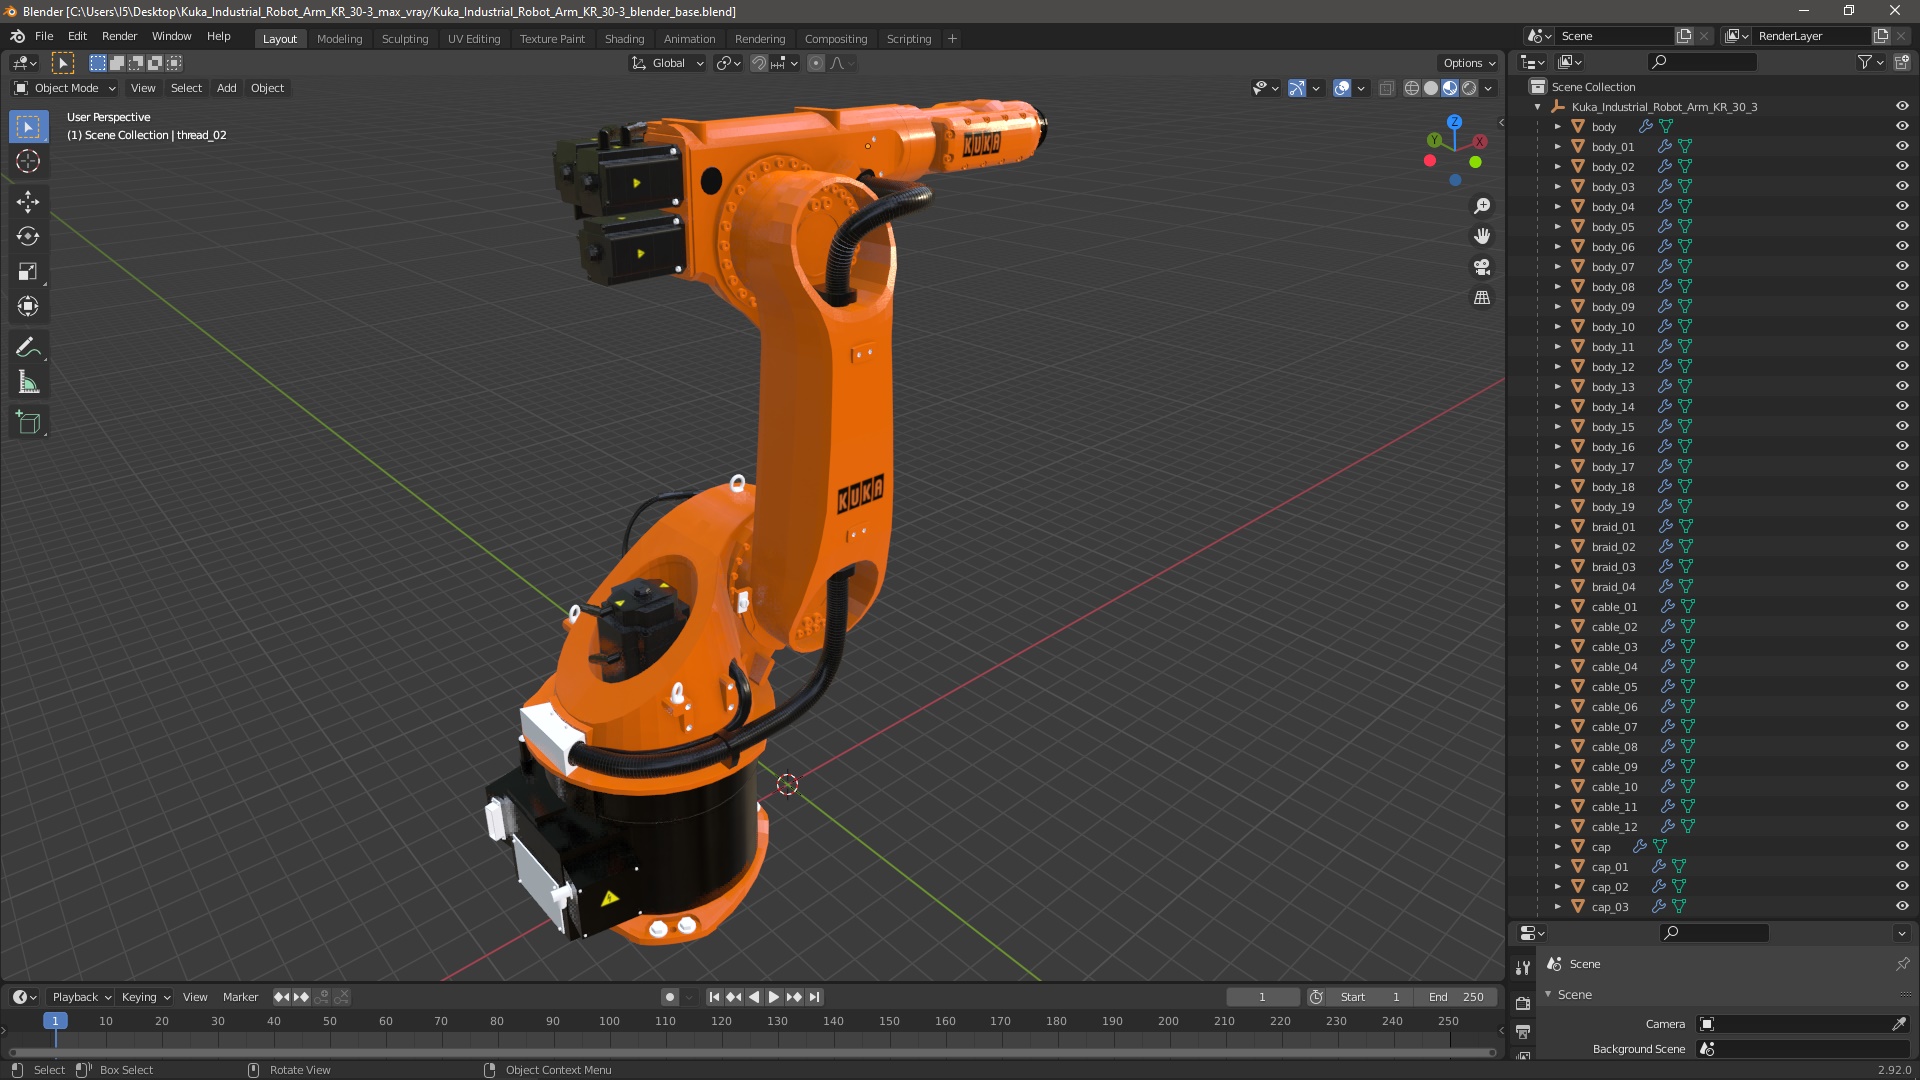
Task: Switch perspective/orthographic grid icon
Action: point(1482,298)
